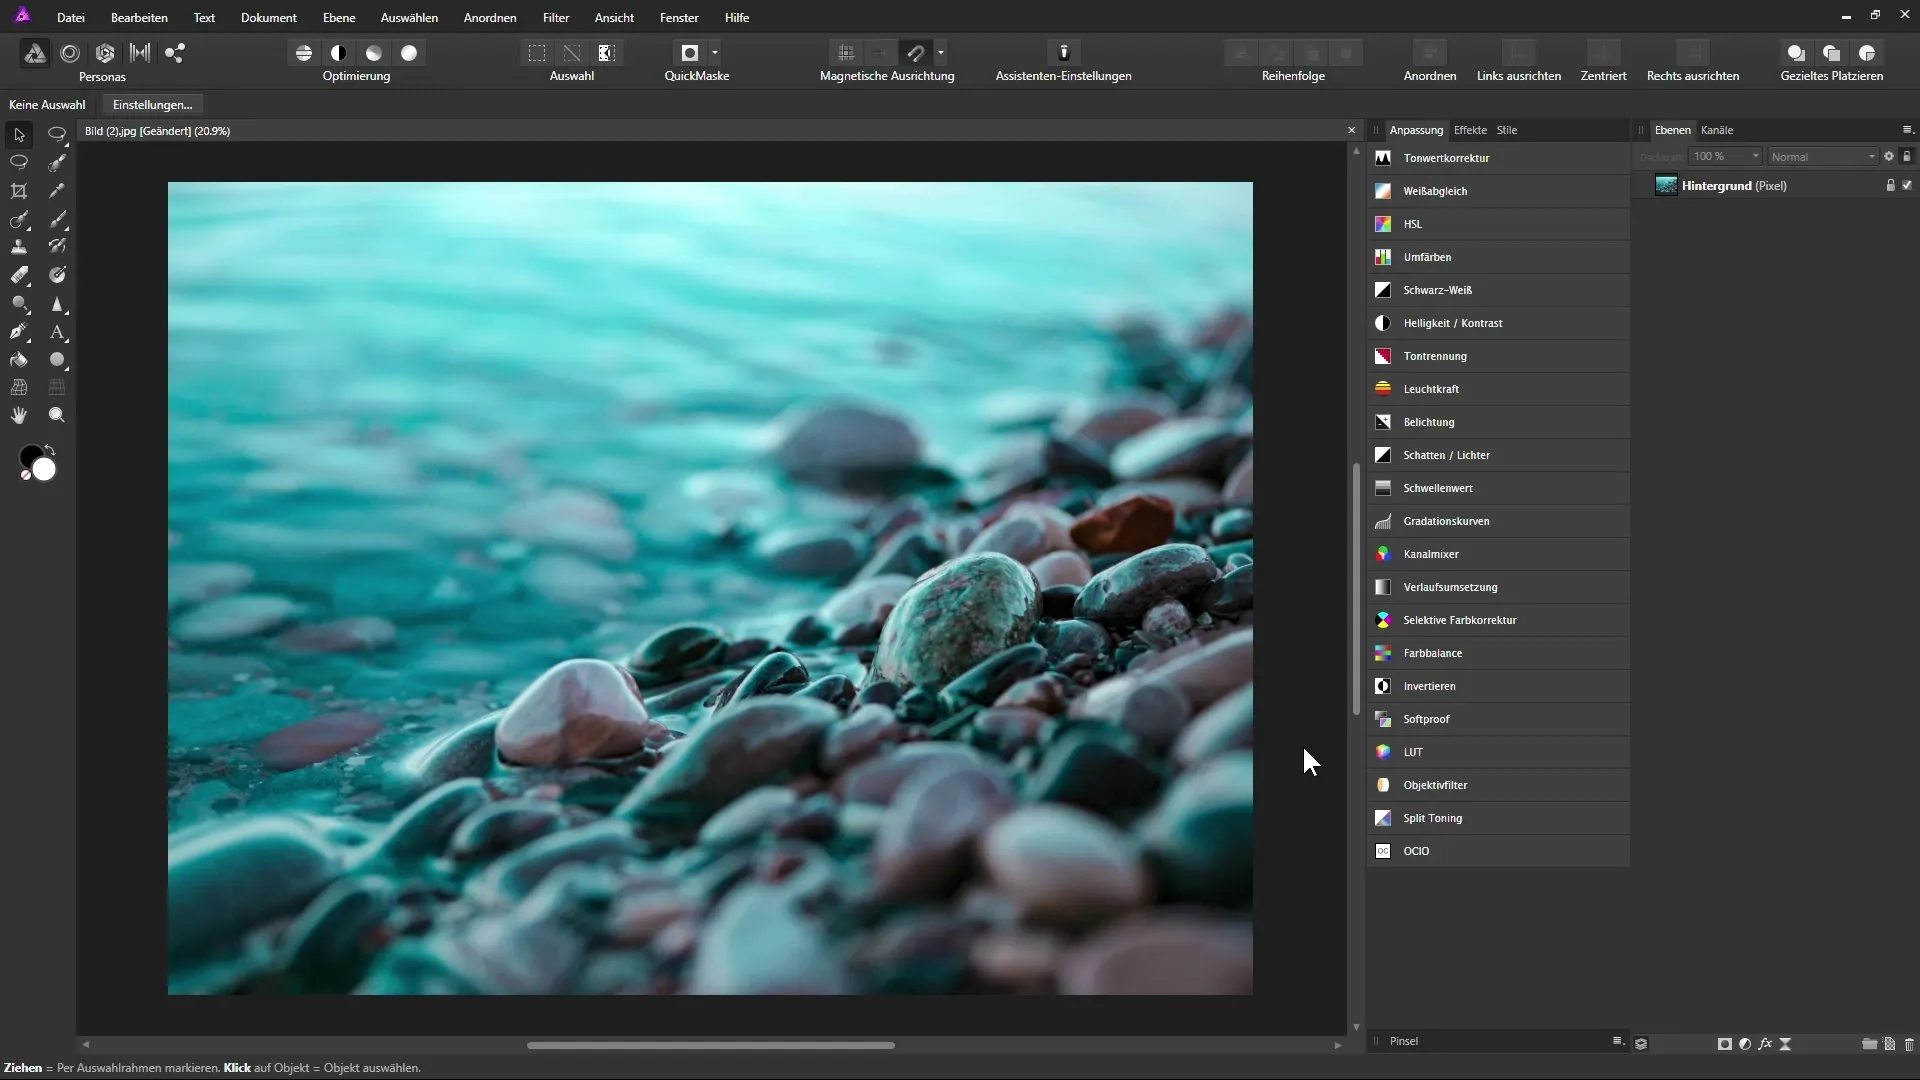The image size is (1920, 1080).
Task: Click Invert Selection in Auswahl group
Action: (607, 53)
